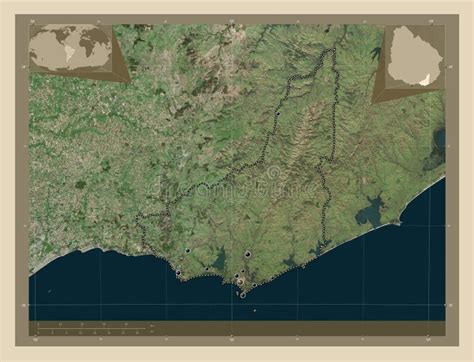
Task: Click the world locator inset map
Action: tap(71, 48)
